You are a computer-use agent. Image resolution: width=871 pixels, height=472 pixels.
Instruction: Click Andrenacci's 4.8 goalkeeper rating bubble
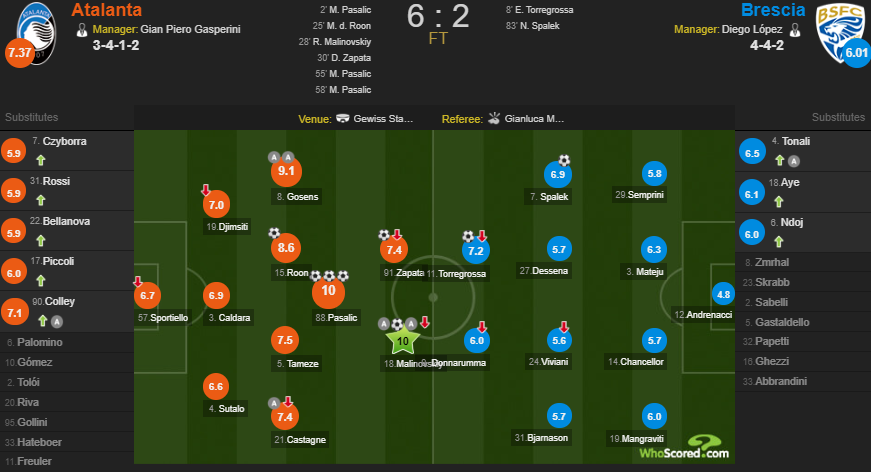pyautogui.click(x=725, y=294)
